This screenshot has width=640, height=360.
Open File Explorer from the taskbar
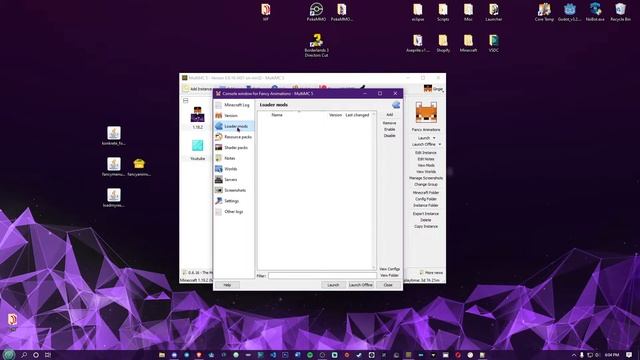(162, 355)
